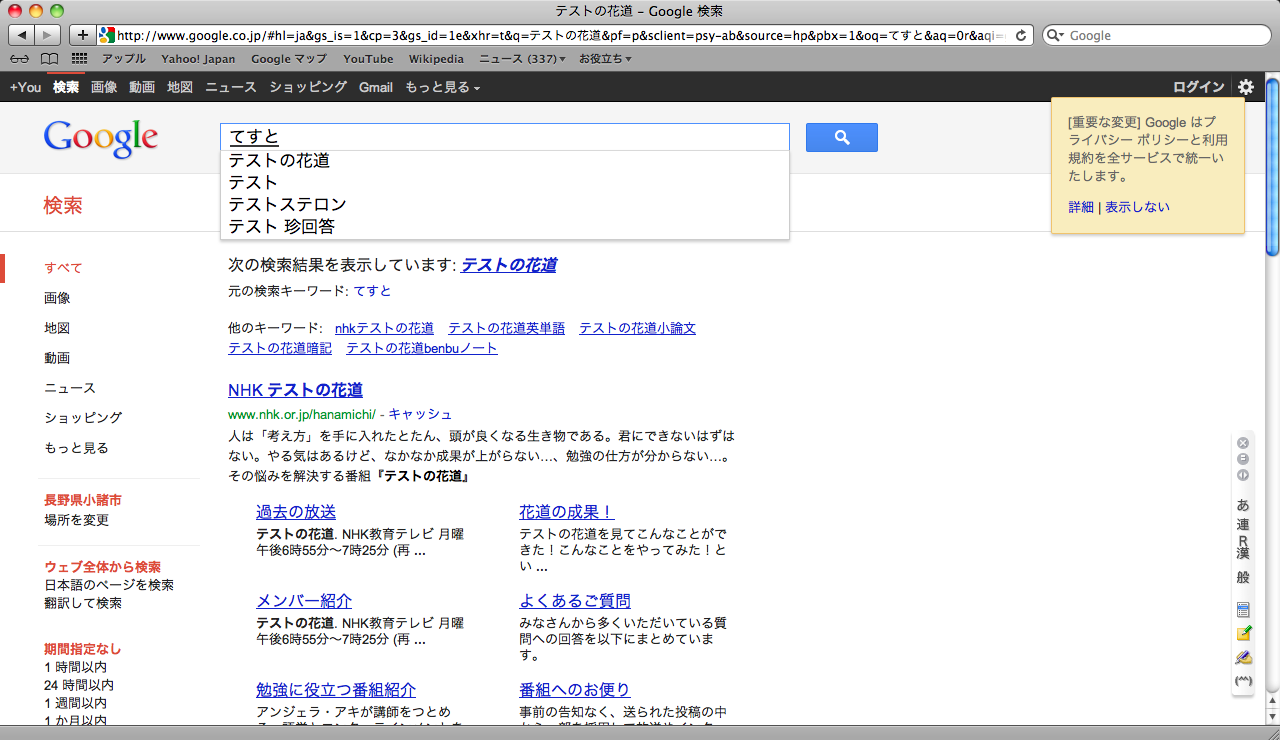Click 場所を変更 to change location
The image size is (1280, 740).
76,520
